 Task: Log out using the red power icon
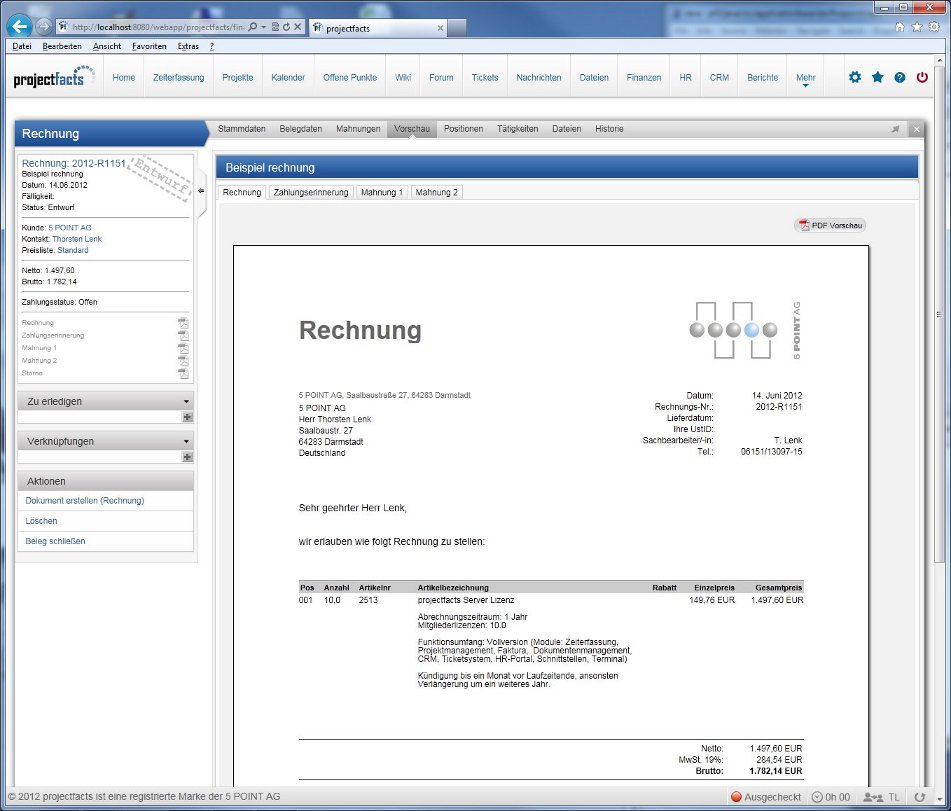(x=922, y=77)
